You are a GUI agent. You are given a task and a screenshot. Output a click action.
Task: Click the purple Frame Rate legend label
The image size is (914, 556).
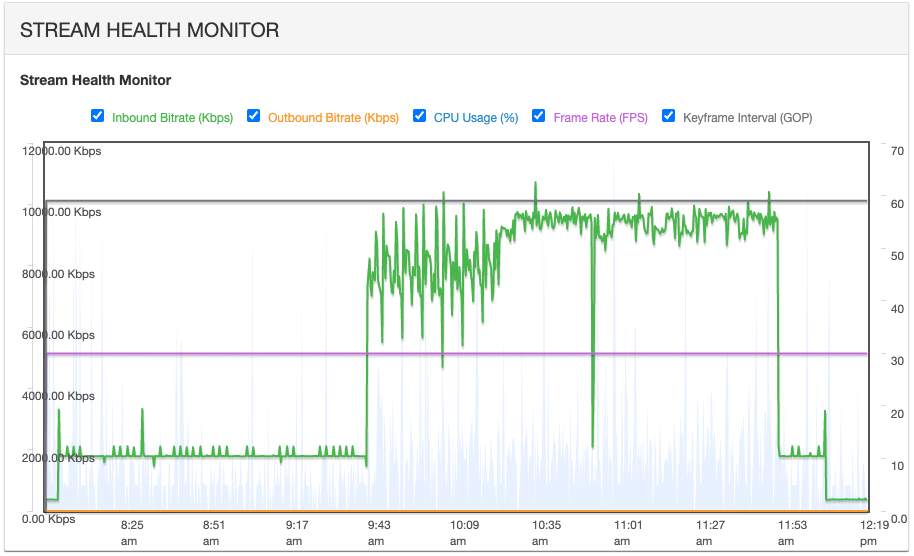[x=600, y=118]
